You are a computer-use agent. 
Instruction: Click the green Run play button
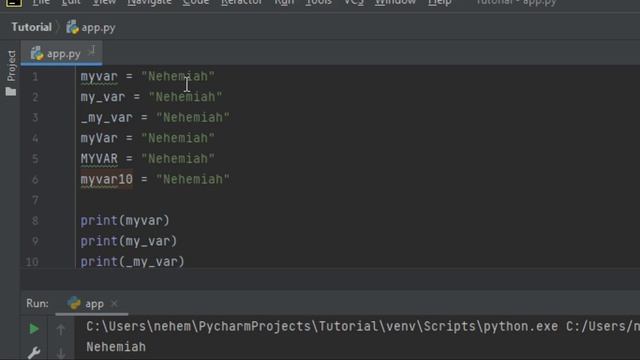click(x=34, y=329)
